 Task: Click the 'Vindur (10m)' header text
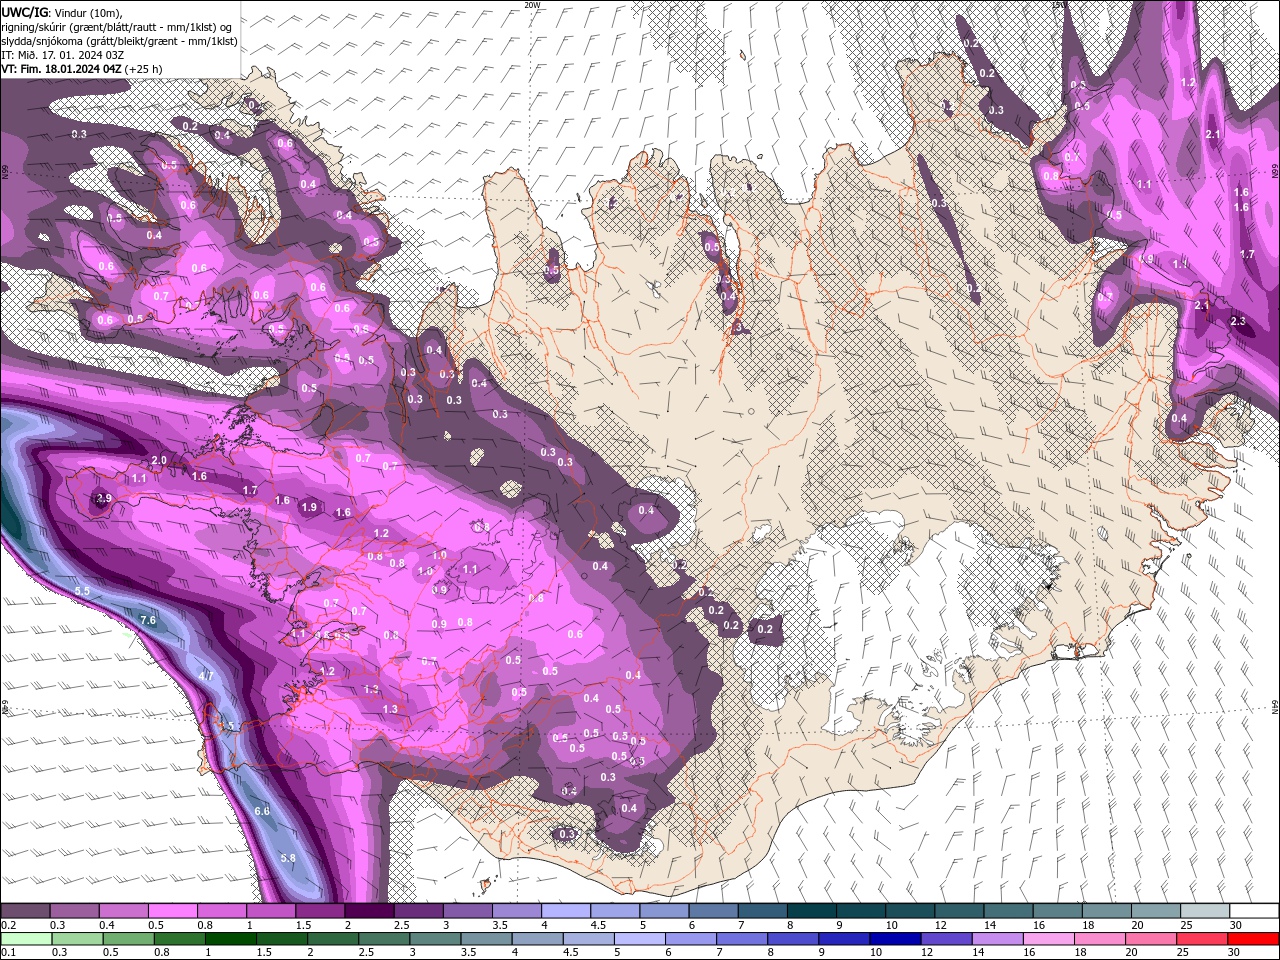[x=87, y=12]
